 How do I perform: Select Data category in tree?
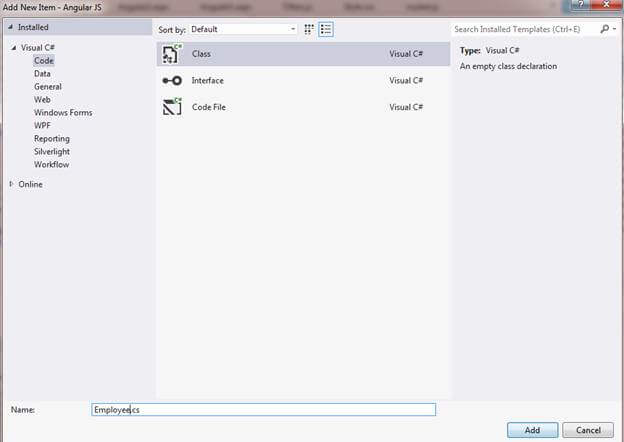pos(42,74)
